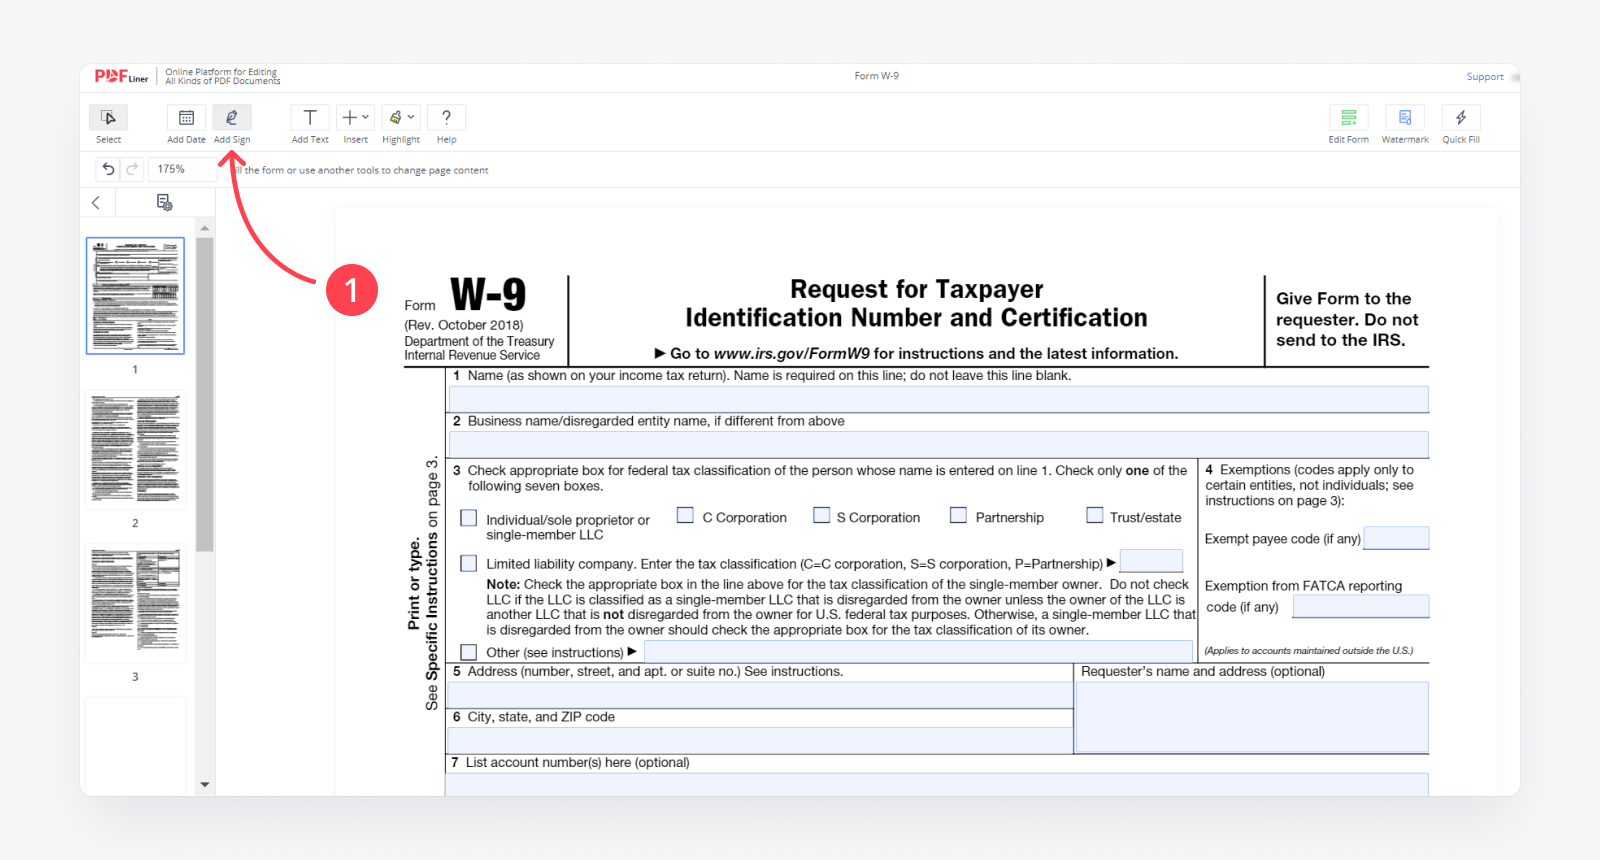Pick the Add Text tool
1600x860 pixels.
coord(310,118)
